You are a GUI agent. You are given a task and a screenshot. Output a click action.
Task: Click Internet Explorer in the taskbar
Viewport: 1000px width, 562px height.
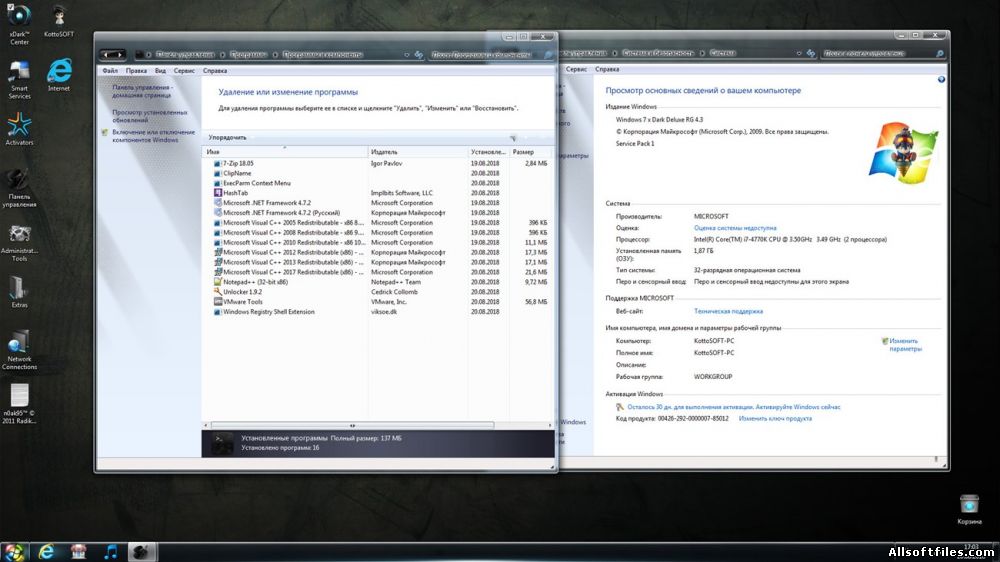tap(46, 552)
